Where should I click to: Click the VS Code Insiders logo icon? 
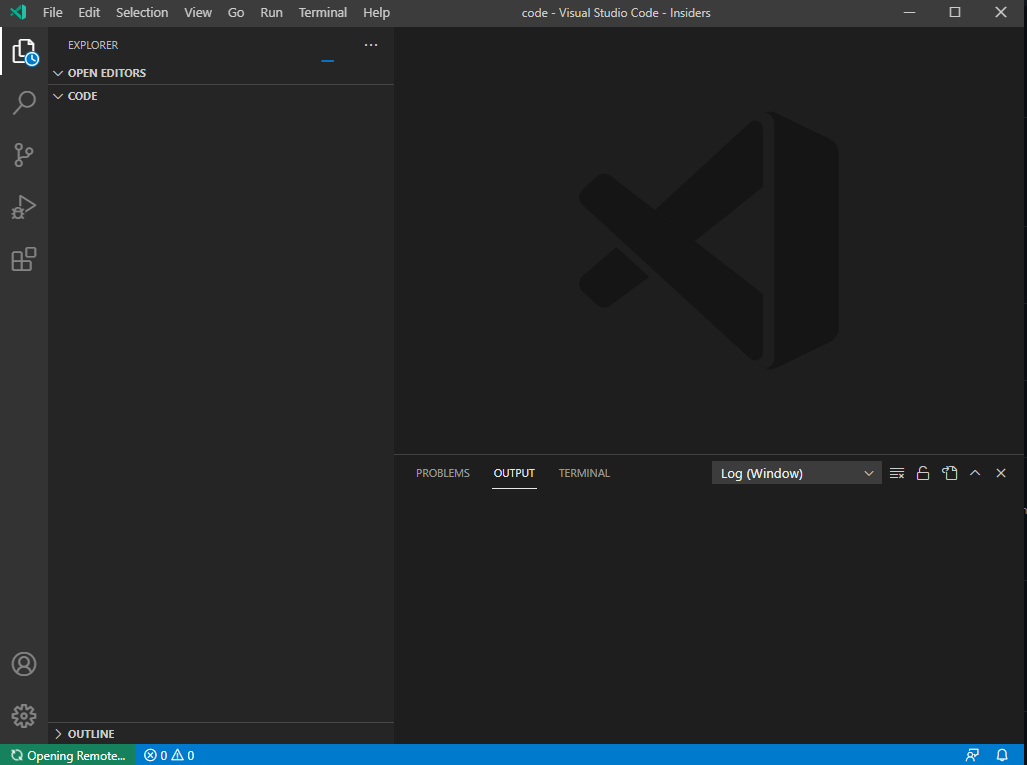(18, 12)
